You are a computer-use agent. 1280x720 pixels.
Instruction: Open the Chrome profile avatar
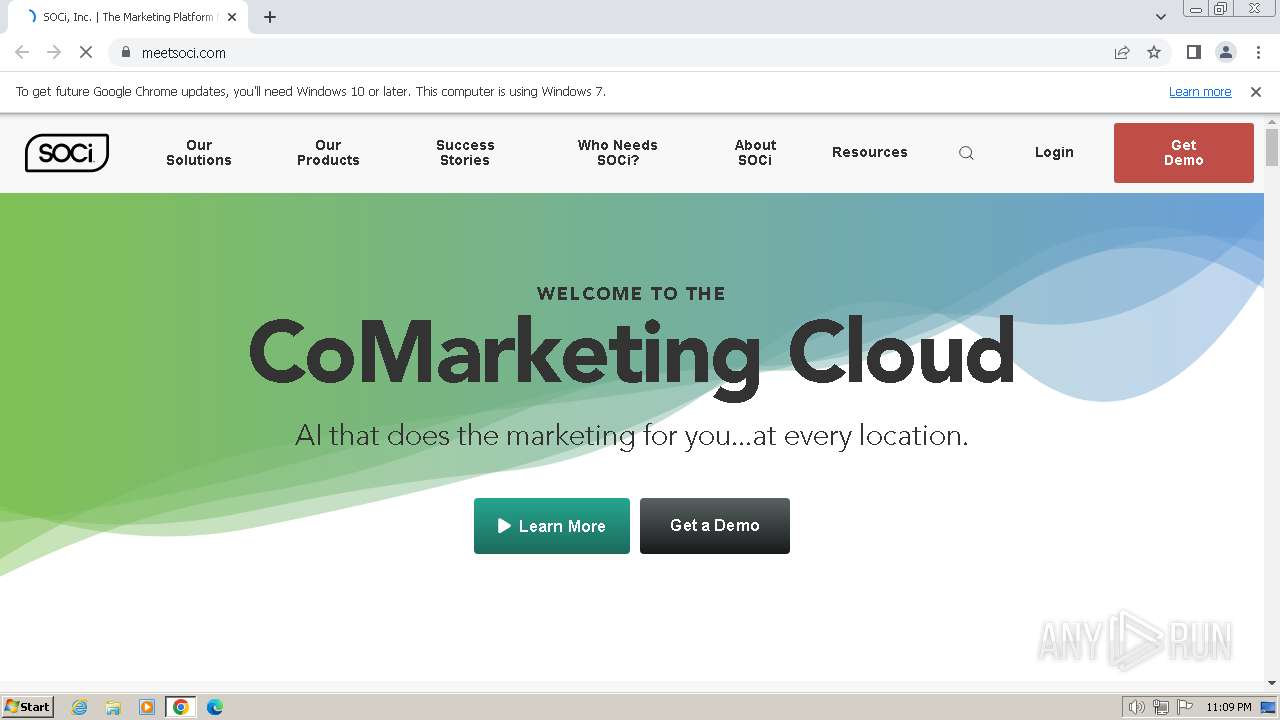click(x=1225, y=53)
